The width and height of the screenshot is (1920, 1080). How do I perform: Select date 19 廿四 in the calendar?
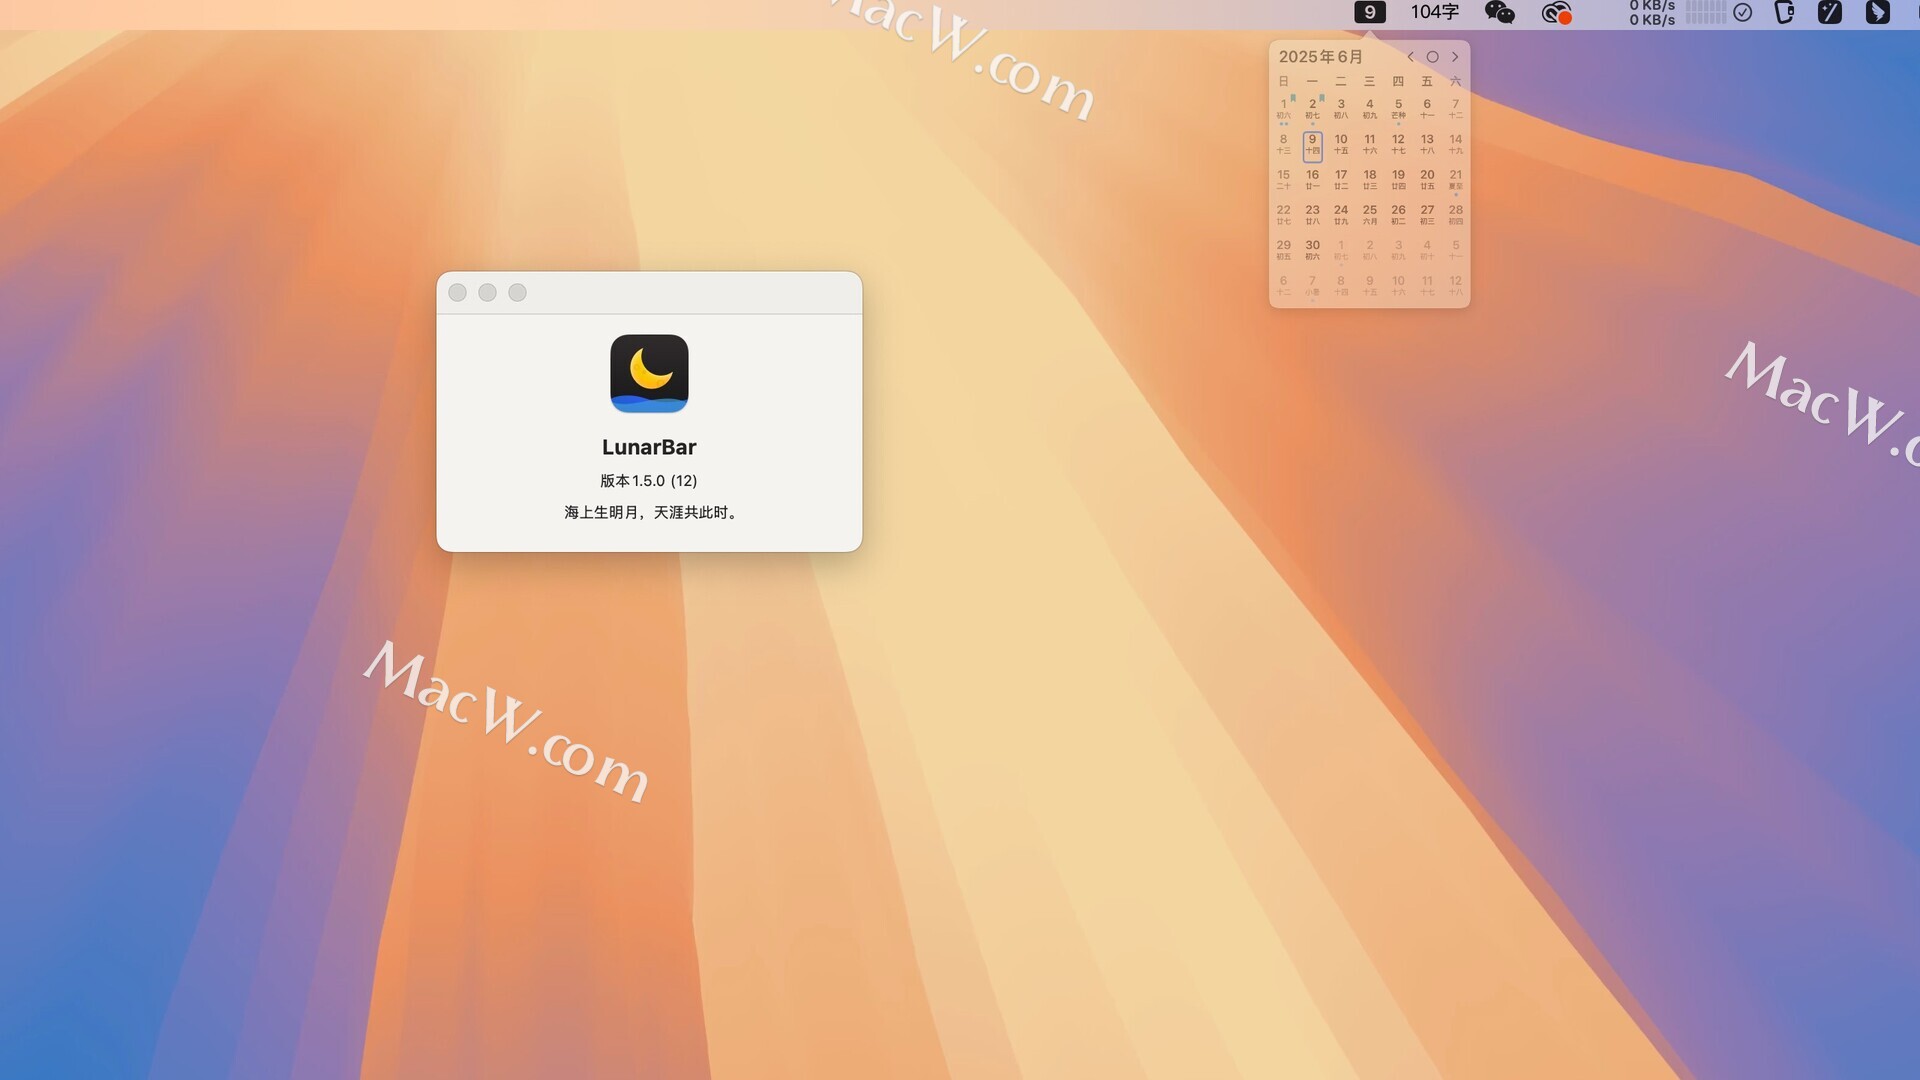(x=1398, y=180)
